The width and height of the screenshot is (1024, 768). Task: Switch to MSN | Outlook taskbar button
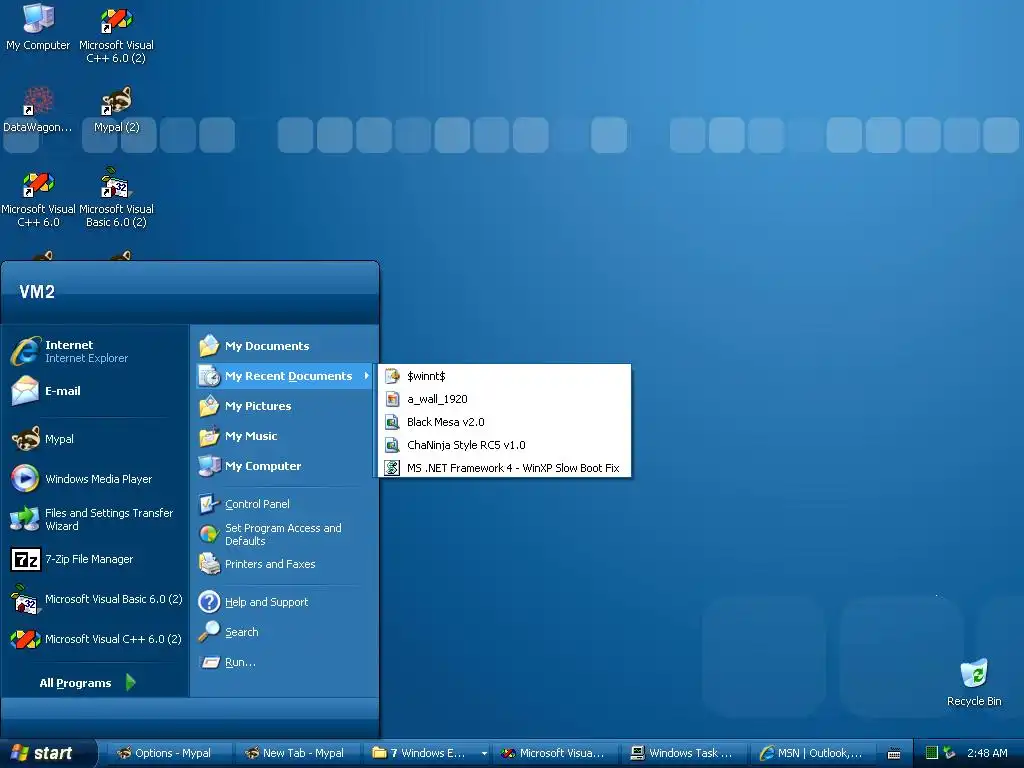click(x=813, y=754)
